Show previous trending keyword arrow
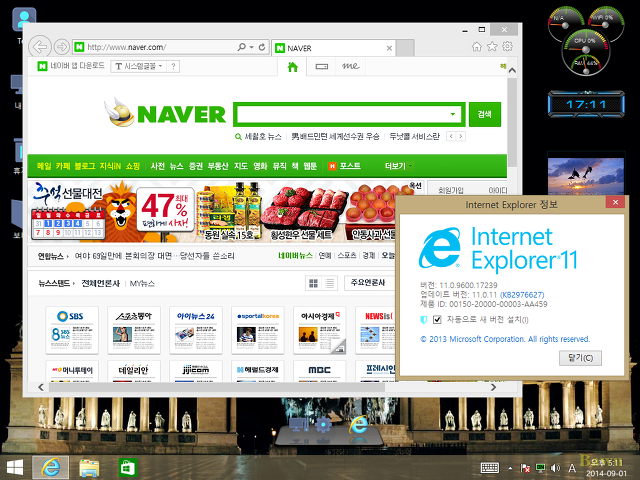This screenshot has height=480, width=640. click(x=451, y=136)
